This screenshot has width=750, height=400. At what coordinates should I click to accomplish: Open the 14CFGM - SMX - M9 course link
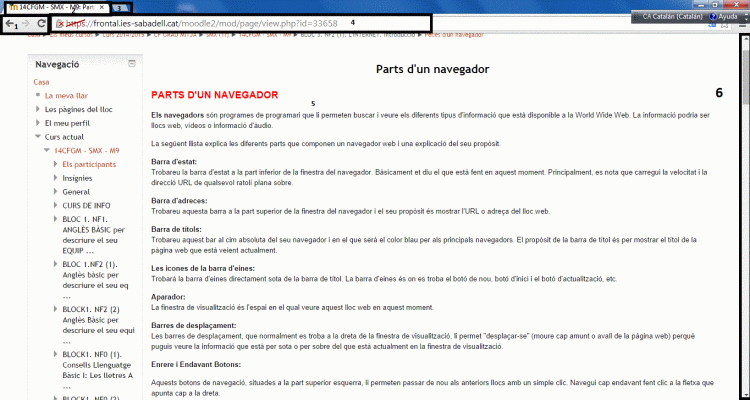coord(87,151)
